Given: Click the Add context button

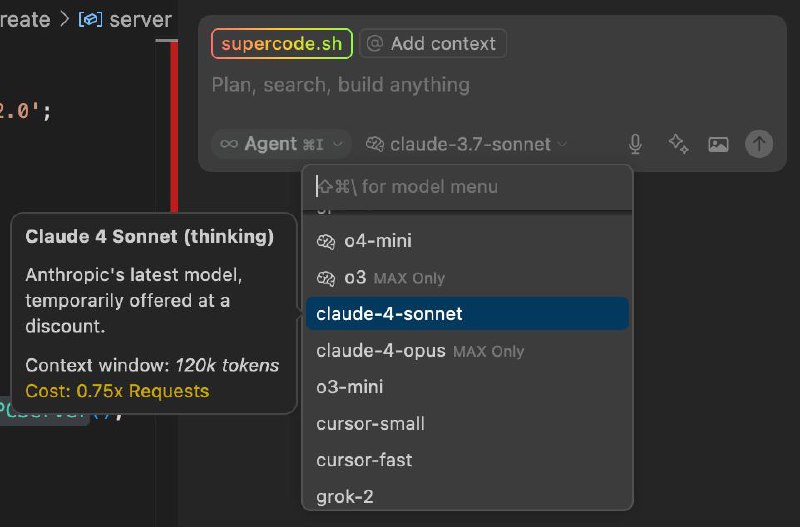Looking at the screenshot, I should point(433,44).
